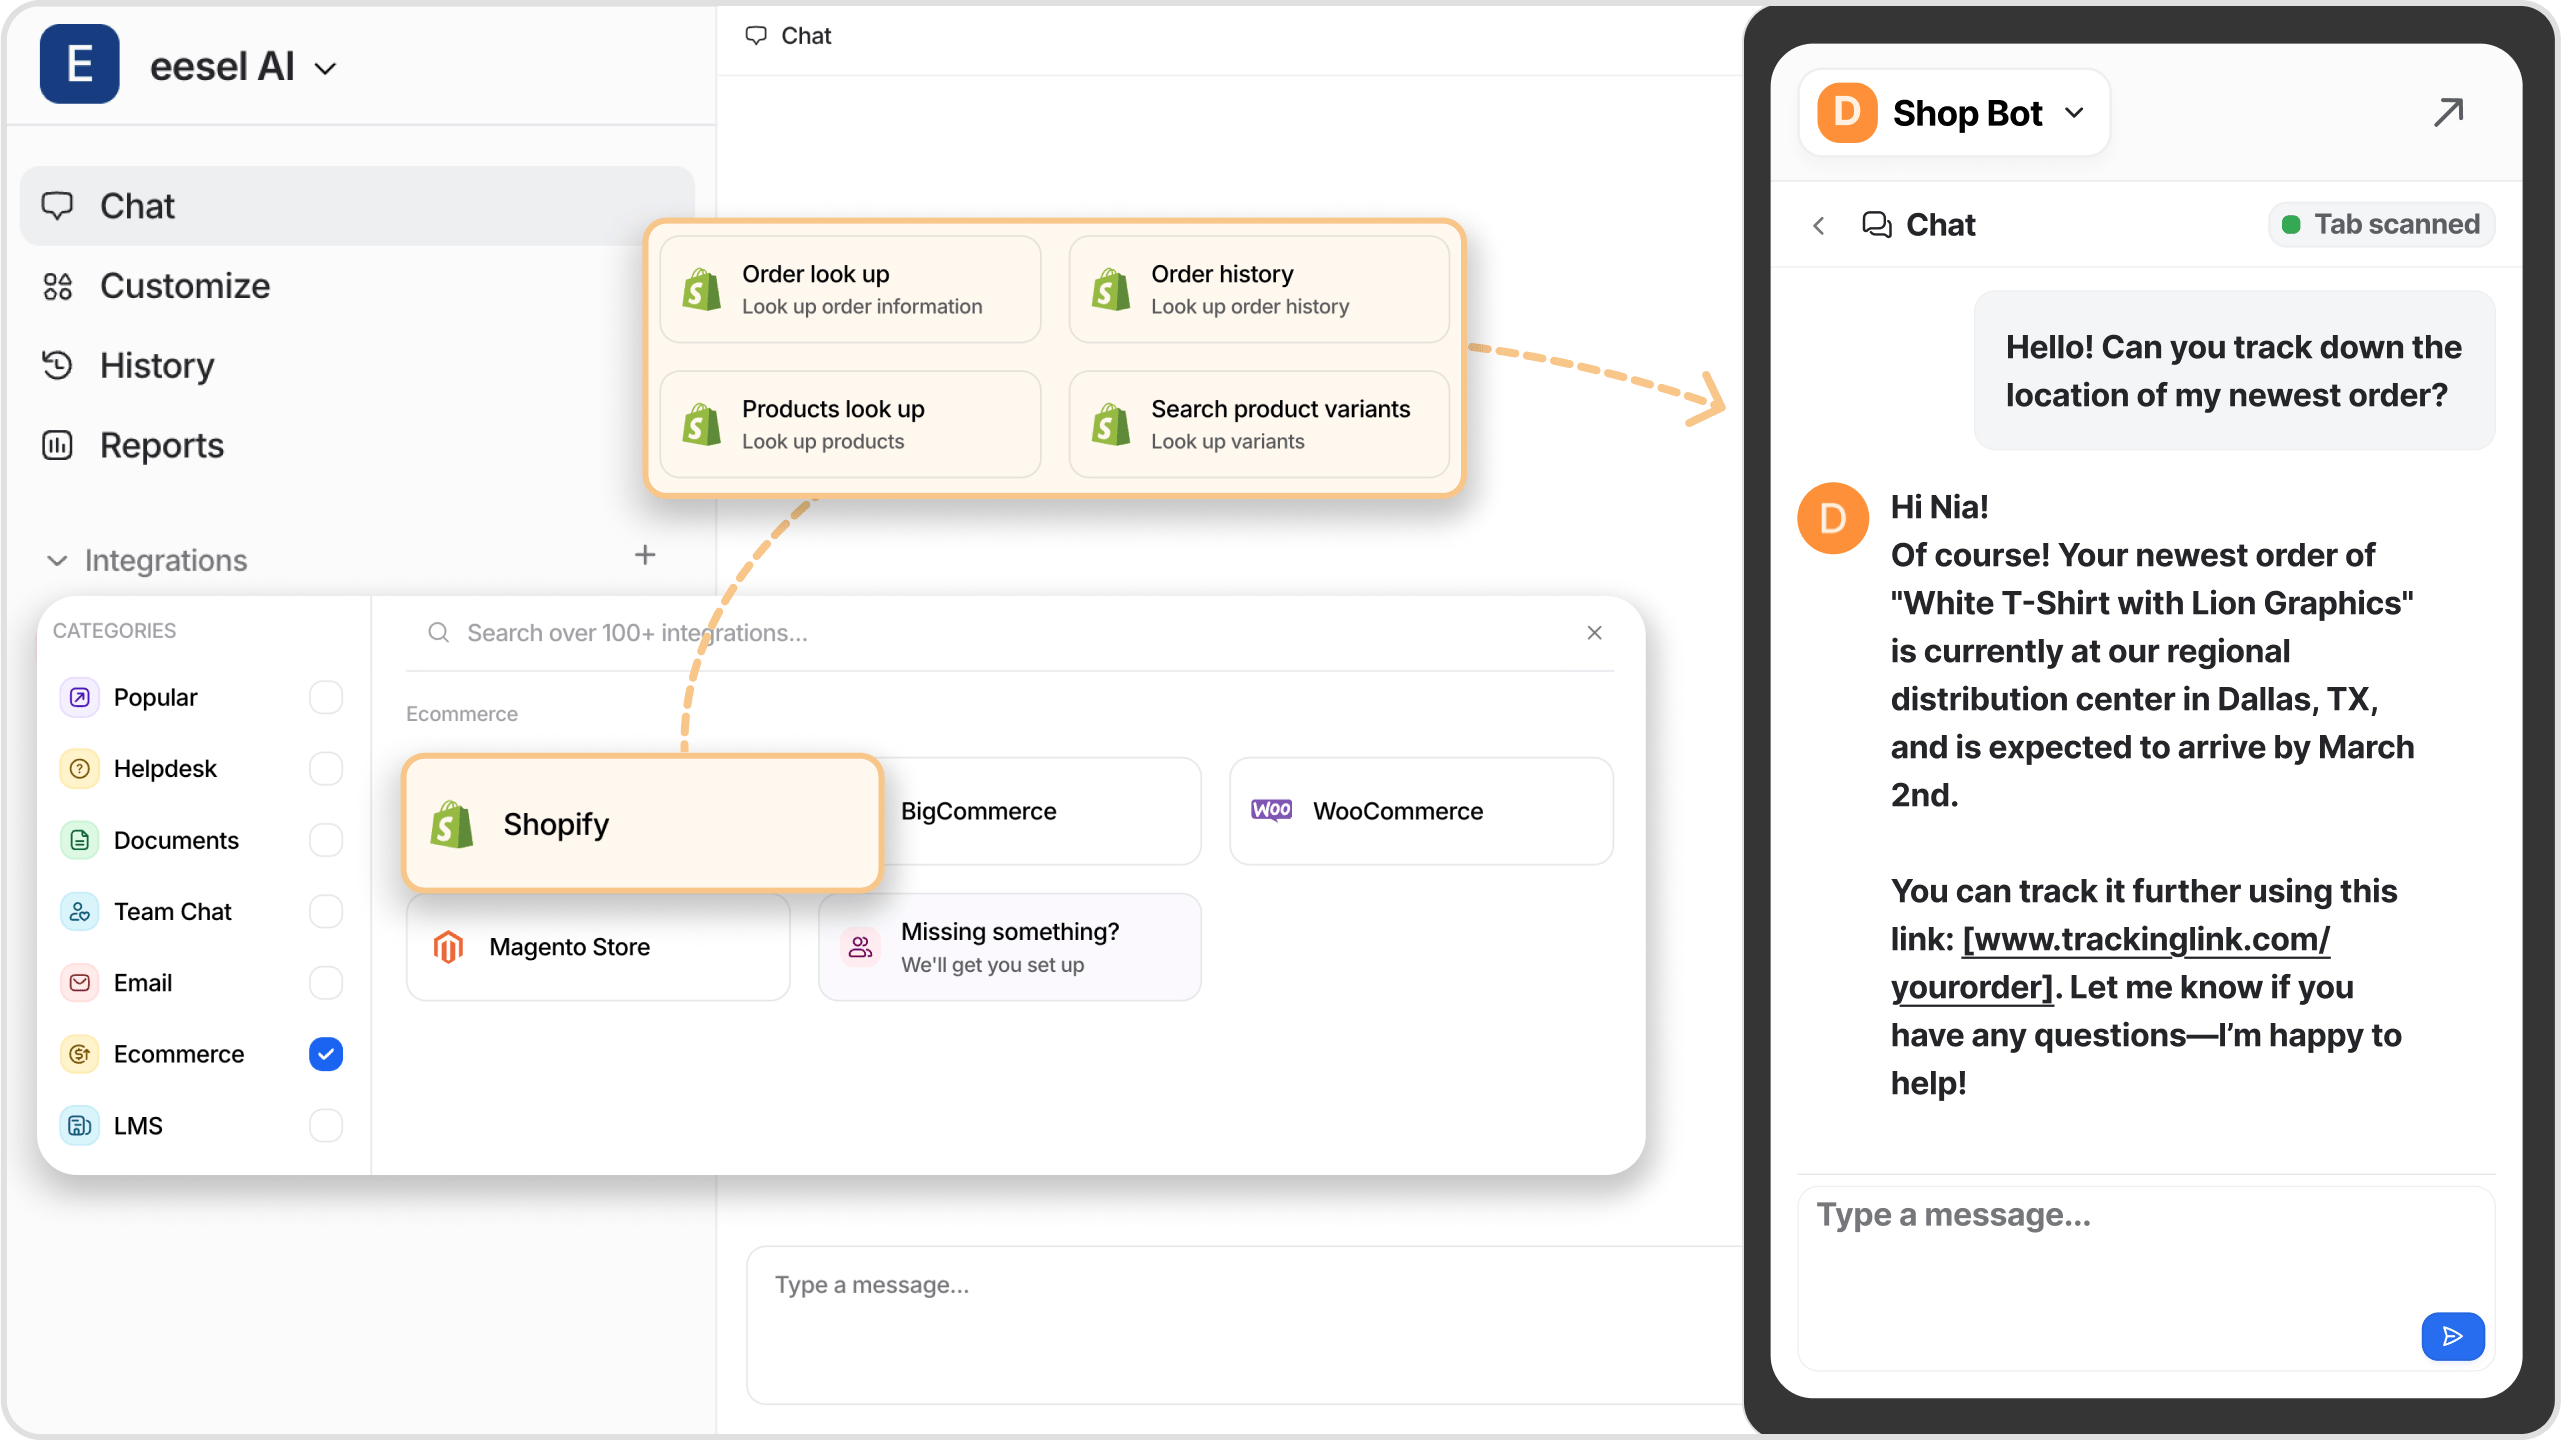This screenshot has height=1440, width=2561.
Task: Select the Products look up action
Action: pos(851,424)
